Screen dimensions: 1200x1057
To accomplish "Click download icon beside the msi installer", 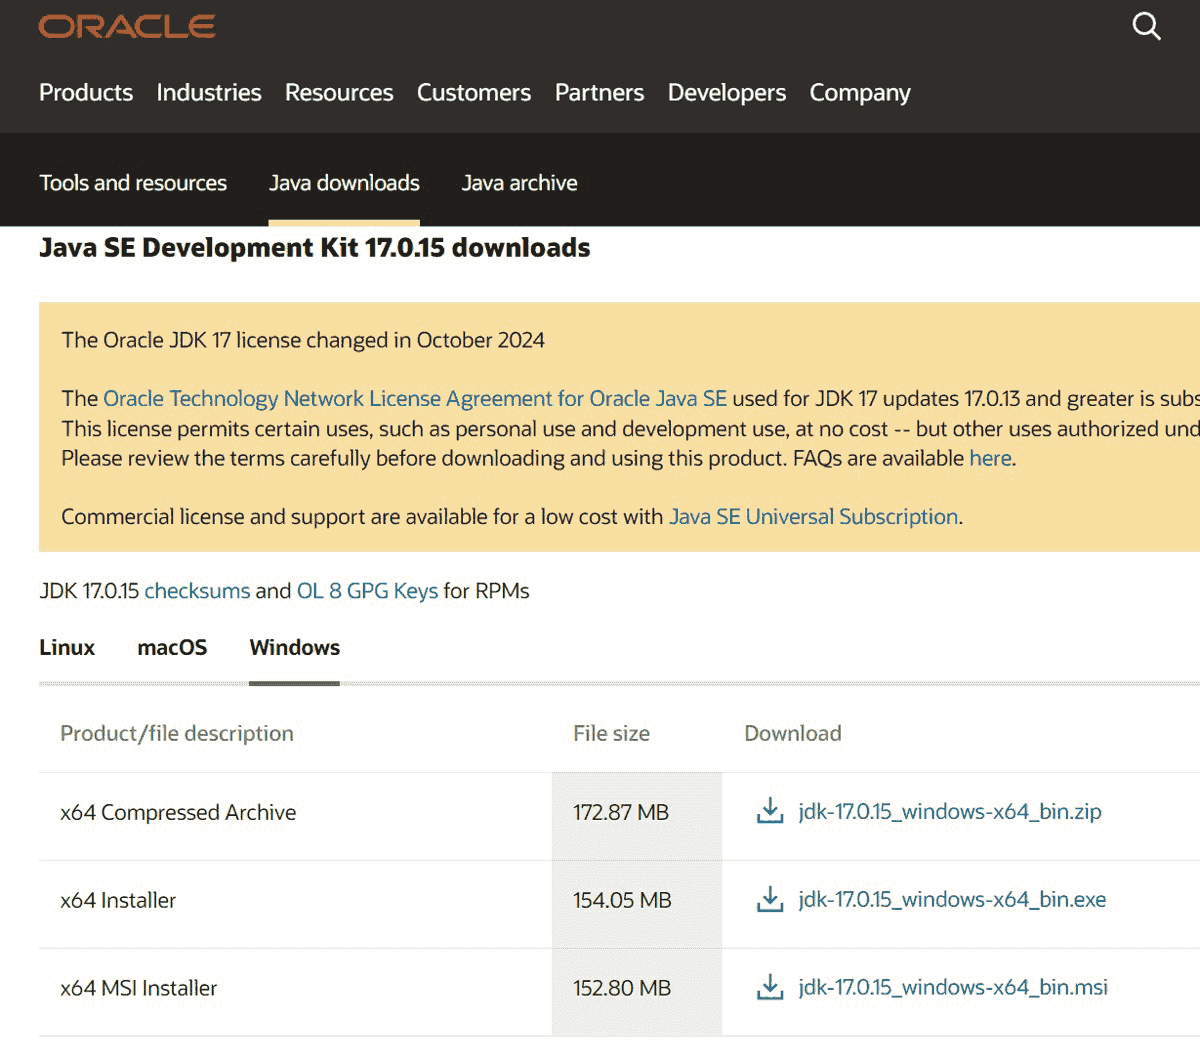I will [769, 987].
